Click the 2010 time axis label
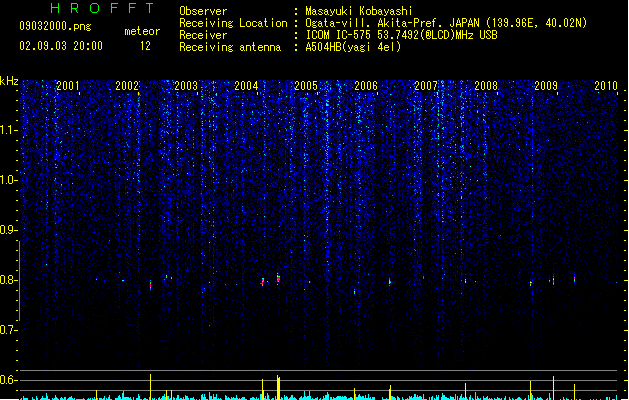Image resolution: width=629 pixels, height=400 pixels. point(606,85)
